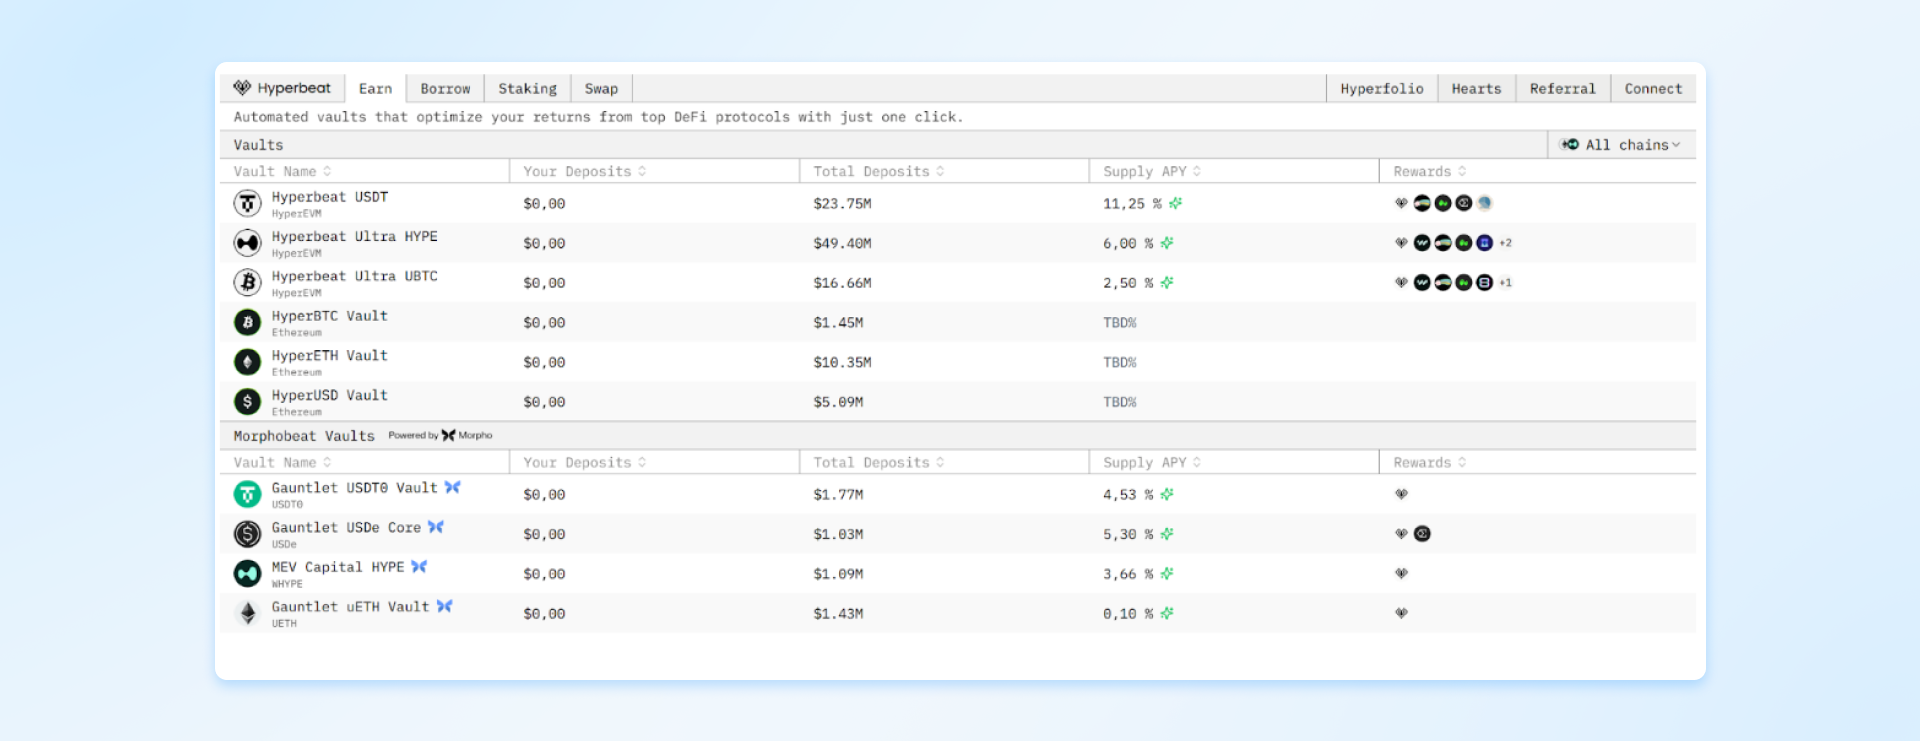Open the Hearts page
This screenshot has height=741, width=1920.
tap(1476, 88)
